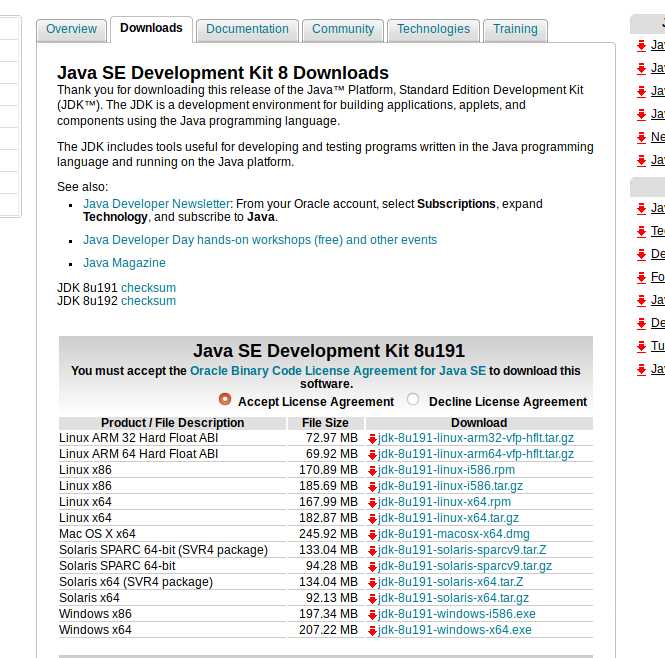The image size is (665, 658).
Task: Download jdk-8u191-windows-i586.exe file link
Action: point(457,614)
